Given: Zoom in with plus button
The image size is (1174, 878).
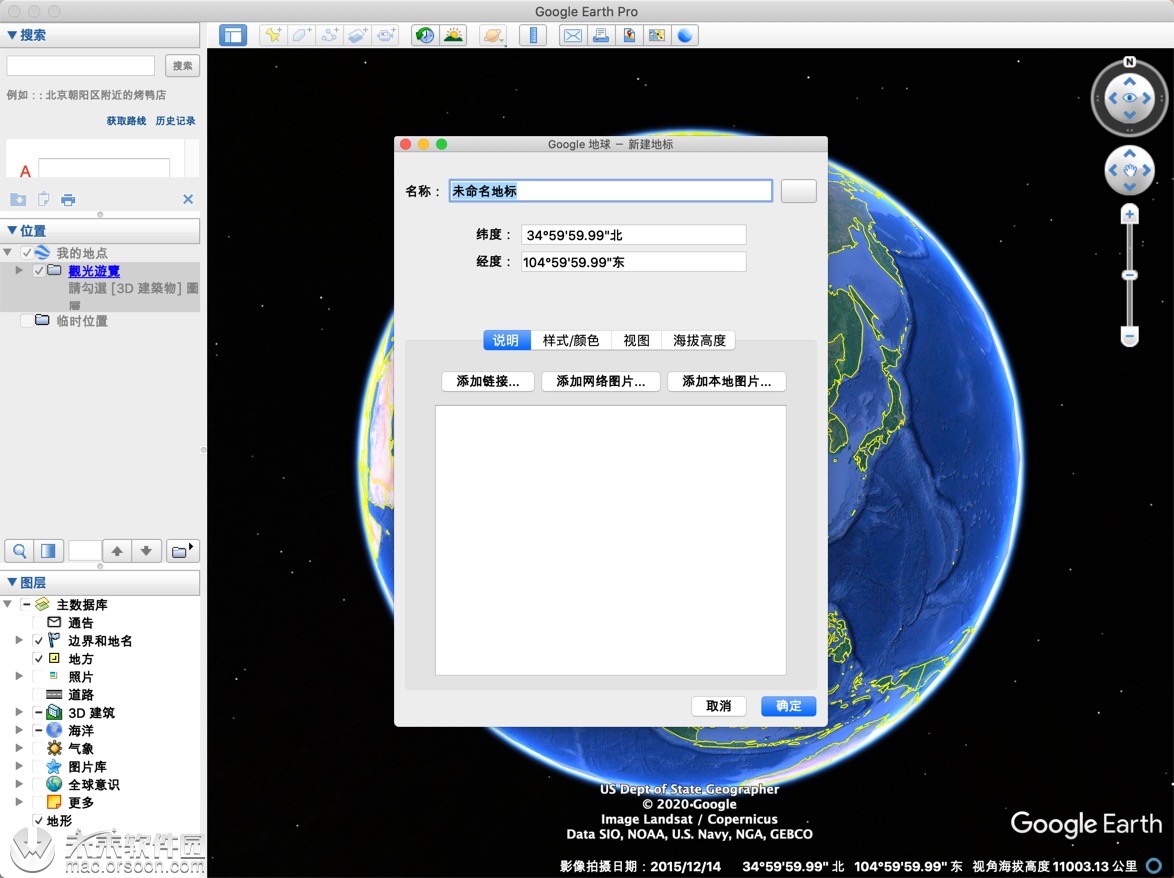Looking at the screenshot, I should (1129, 215).
